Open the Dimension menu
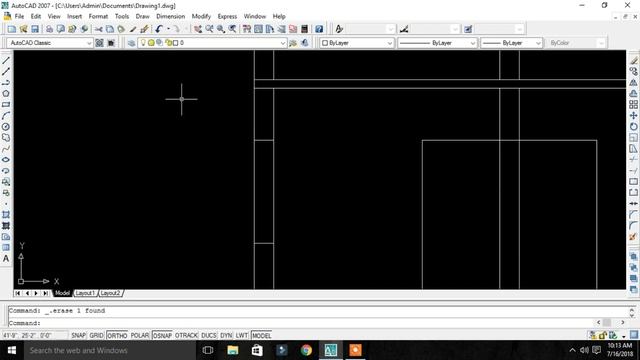Image resolution: width=640 pixels, height=360 pixels. pyautogui.click(x=171, y=16)
